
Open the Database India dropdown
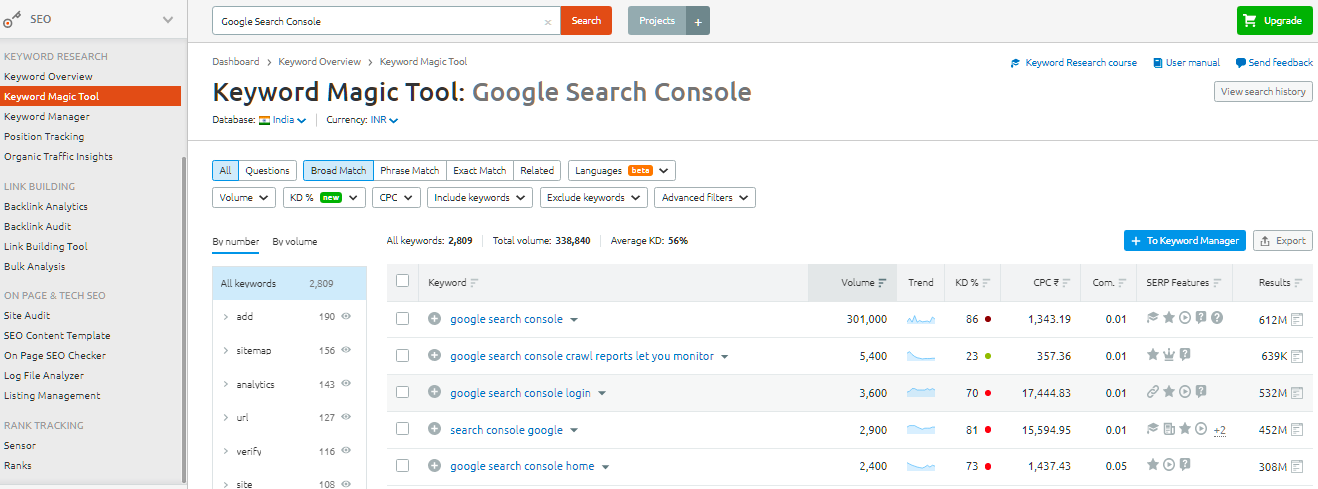point(282,120)
